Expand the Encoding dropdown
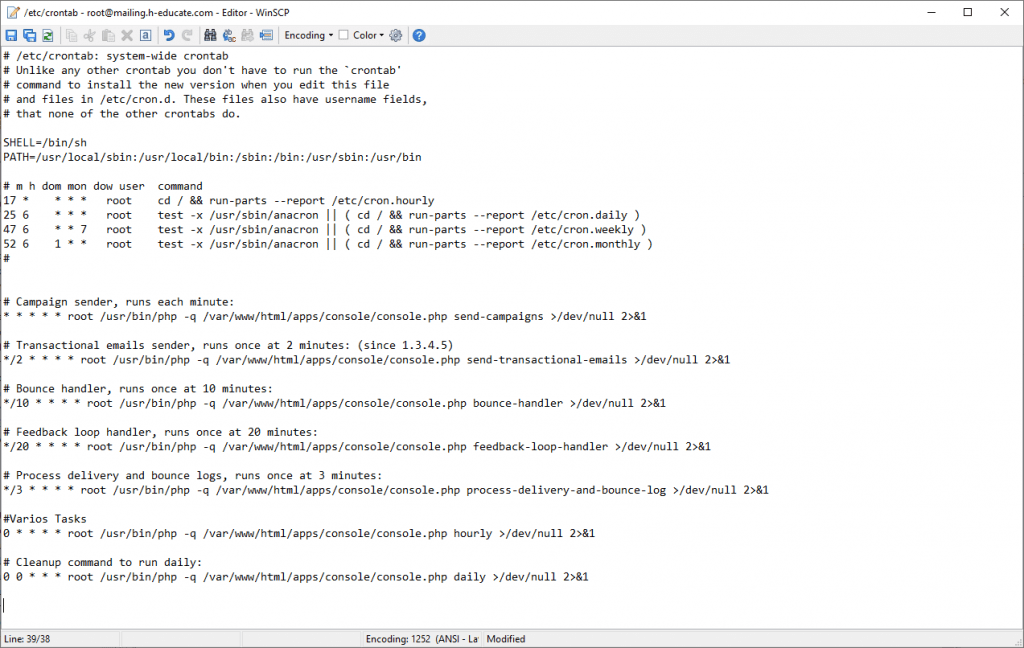This screenshot has width=1024, height=648. click(308, 35)
